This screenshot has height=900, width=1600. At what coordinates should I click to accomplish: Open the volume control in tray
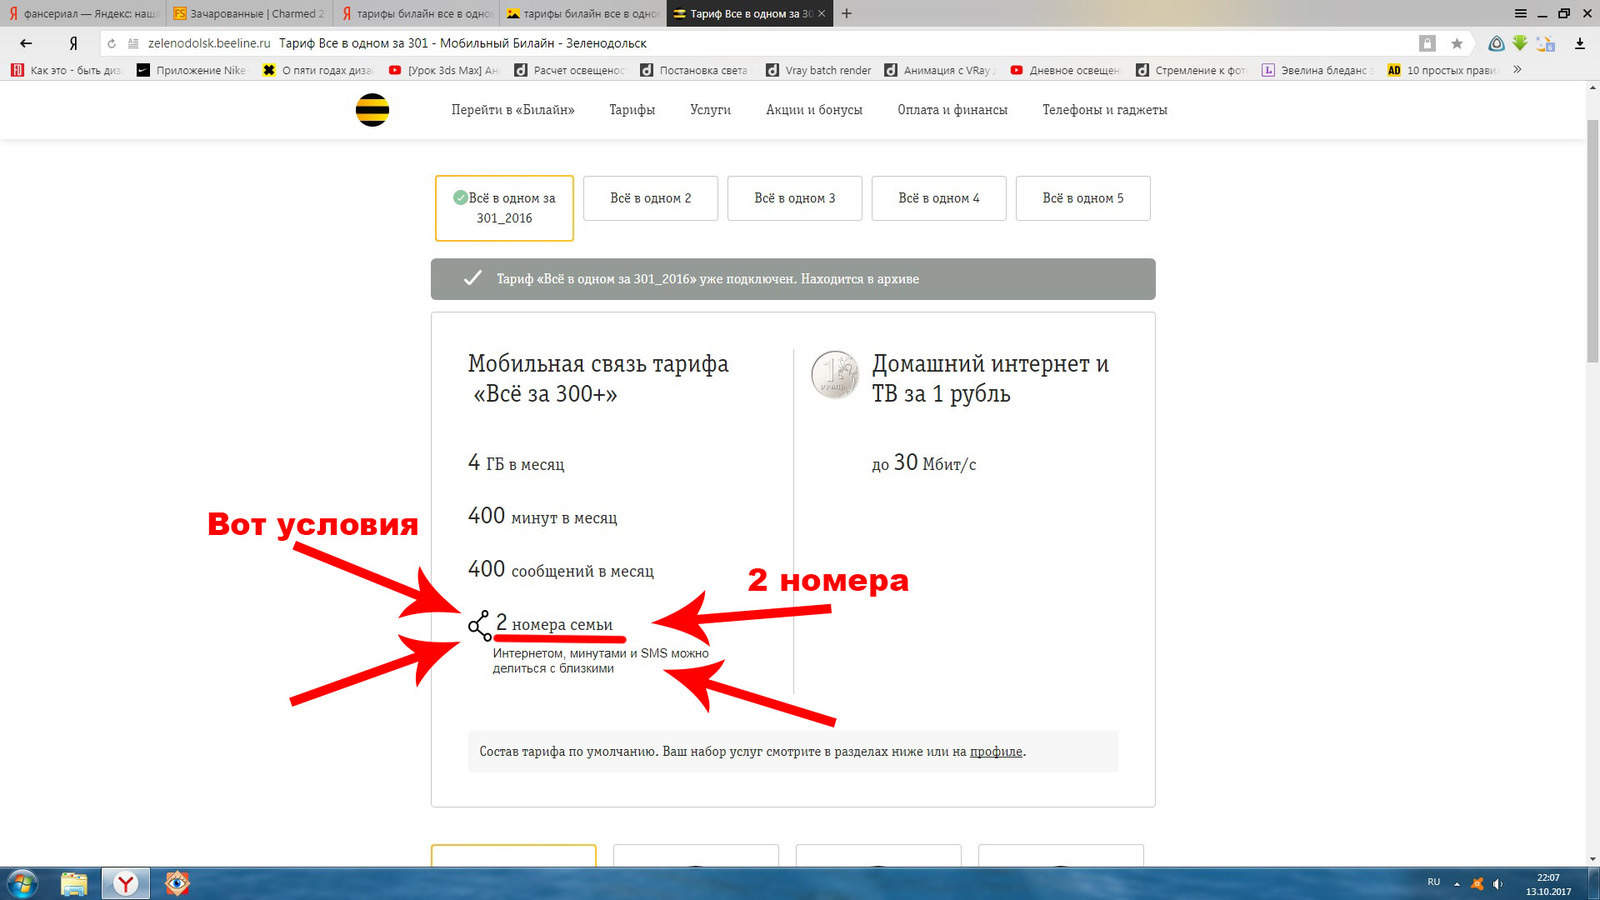tap(1497, 884)
